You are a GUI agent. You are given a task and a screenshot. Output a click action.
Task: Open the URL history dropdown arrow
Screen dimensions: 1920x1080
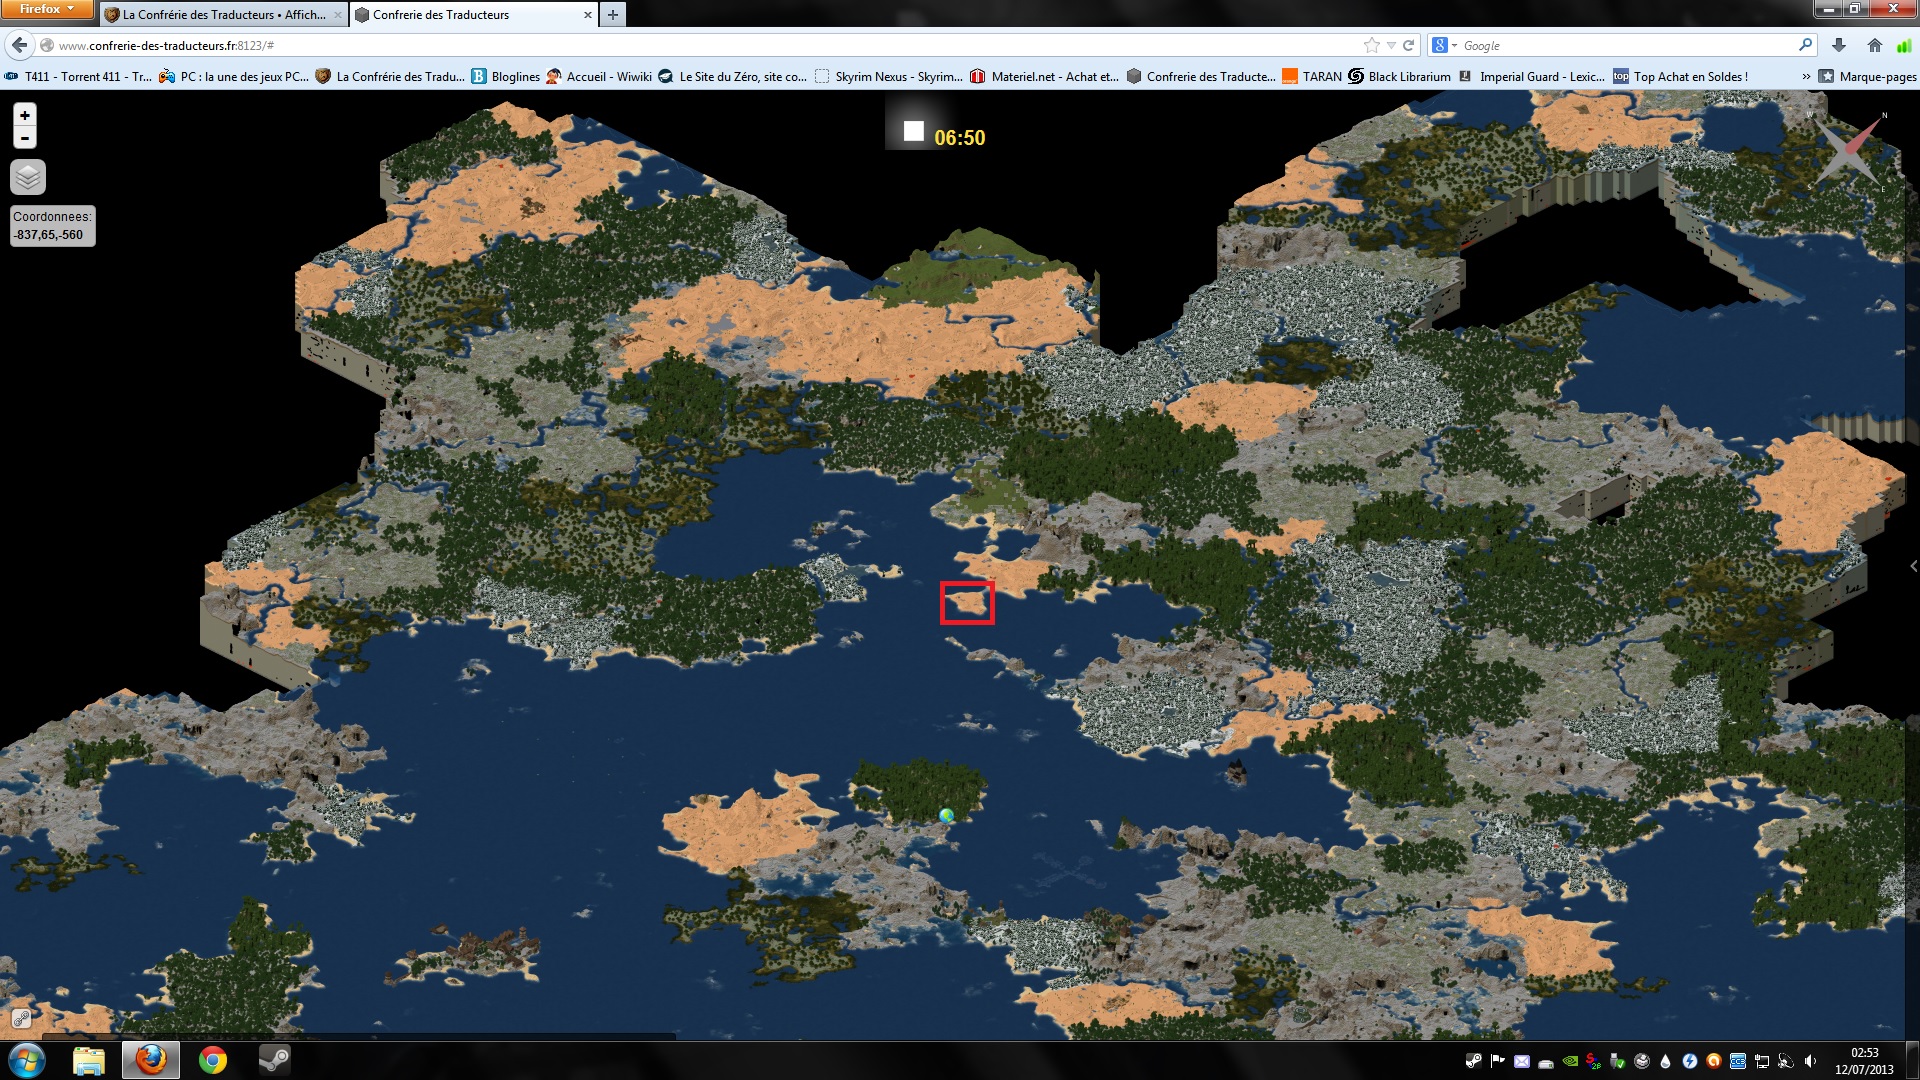point(1391,45)
